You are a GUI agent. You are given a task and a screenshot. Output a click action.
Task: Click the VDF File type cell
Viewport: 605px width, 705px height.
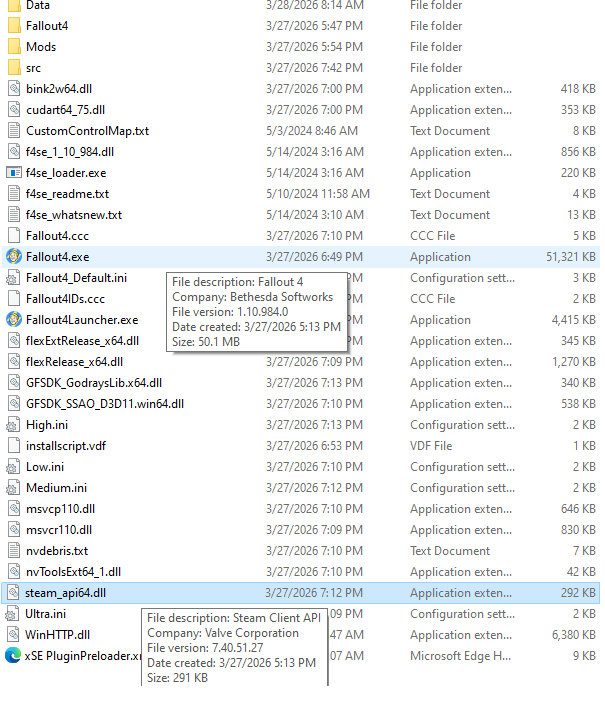[x=431, y=446]
